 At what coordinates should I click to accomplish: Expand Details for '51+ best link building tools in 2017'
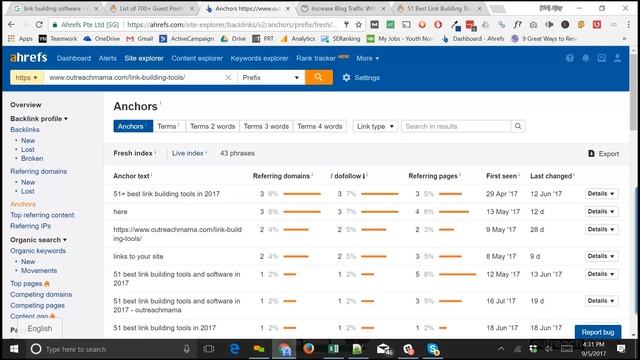point(601,193)
